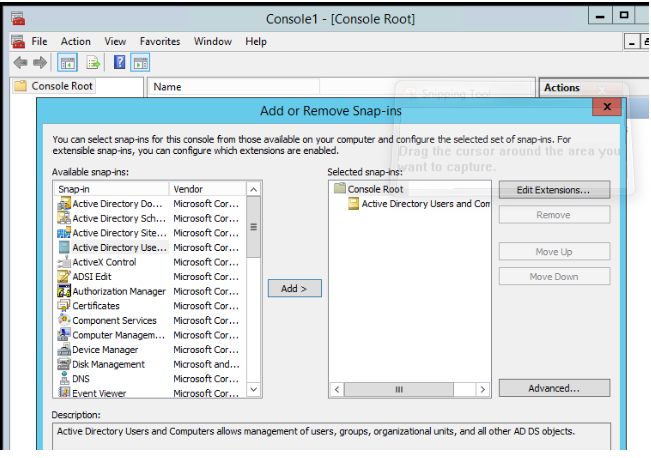Image resolution: width=651 pixels, height=458 pixels.
Task: Click the available snap-ins vertical scrollbar thumb
Action: click(254, 227)
